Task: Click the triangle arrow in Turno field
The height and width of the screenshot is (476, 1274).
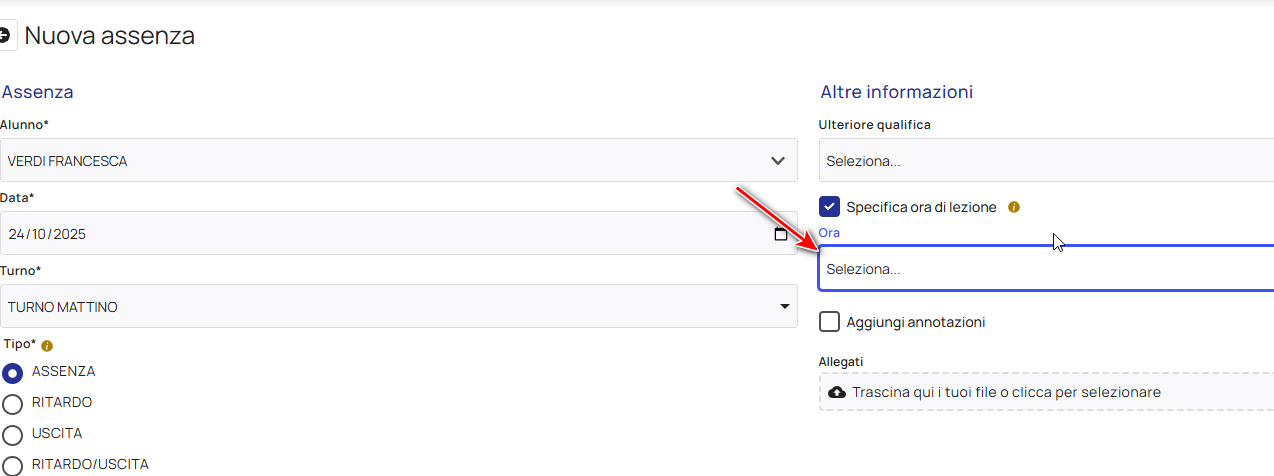Action: 784,307
